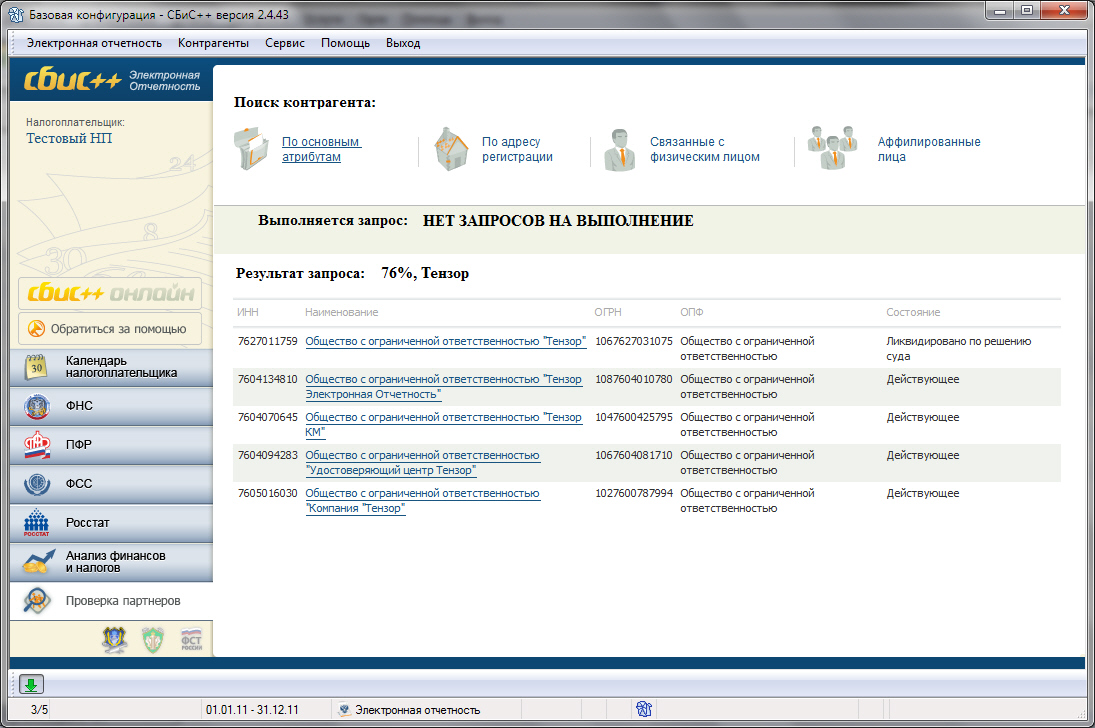
Task: Click the group icon for affiliated persons
Action: (x=832, y=147)
